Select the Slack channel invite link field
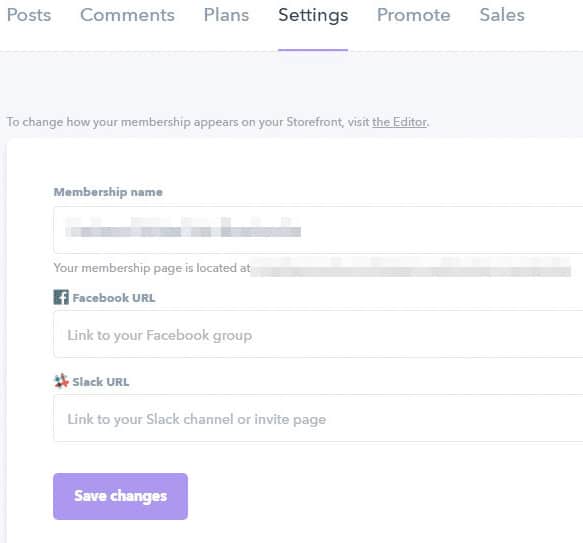The width and height of the screenshot is (583, 543). (x=318, y=418)
